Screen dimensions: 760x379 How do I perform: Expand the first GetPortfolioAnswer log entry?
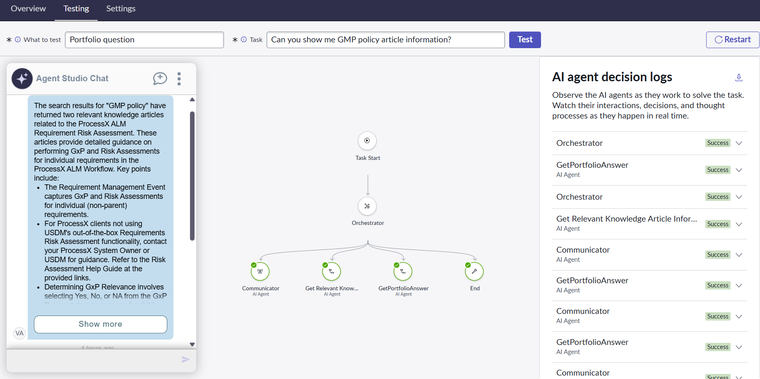pyautogui.click(x=739, y=170)
